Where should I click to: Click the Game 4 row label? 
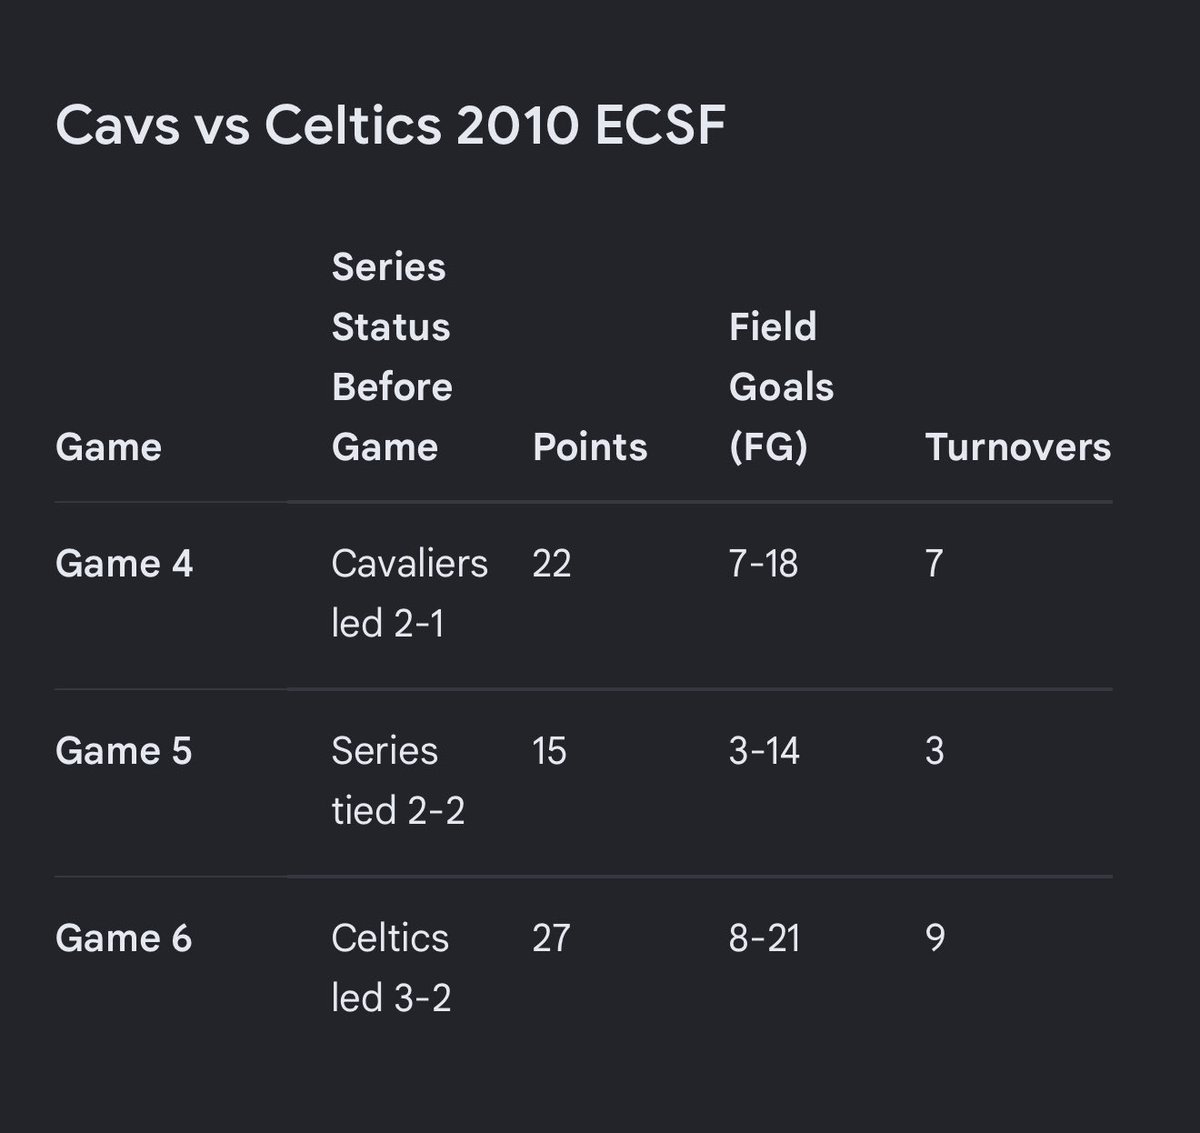tap(124, 564)
